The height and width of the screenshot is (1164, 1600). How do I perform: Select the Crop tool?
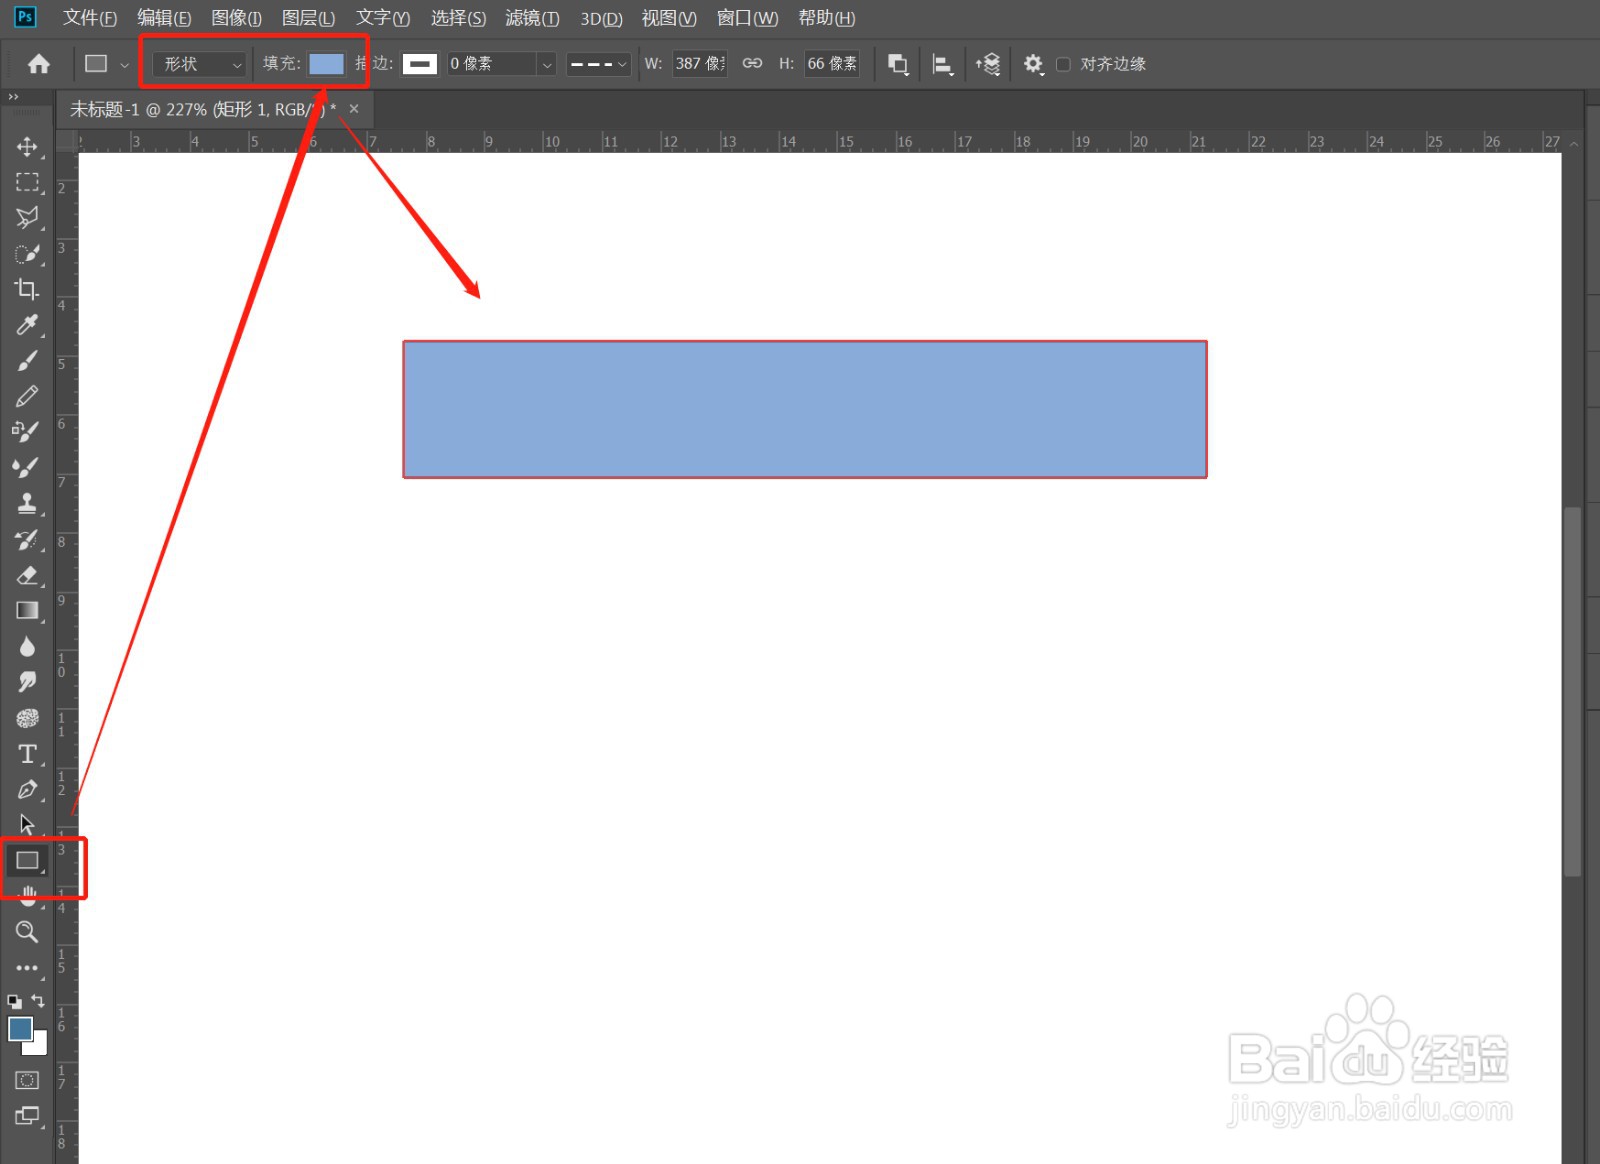(x=27, y=289)
